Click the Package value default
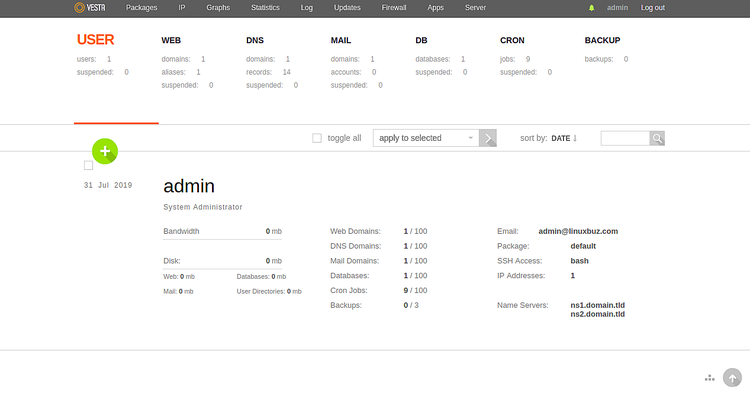This screenshot has width=750, height=393. (583, 246)
